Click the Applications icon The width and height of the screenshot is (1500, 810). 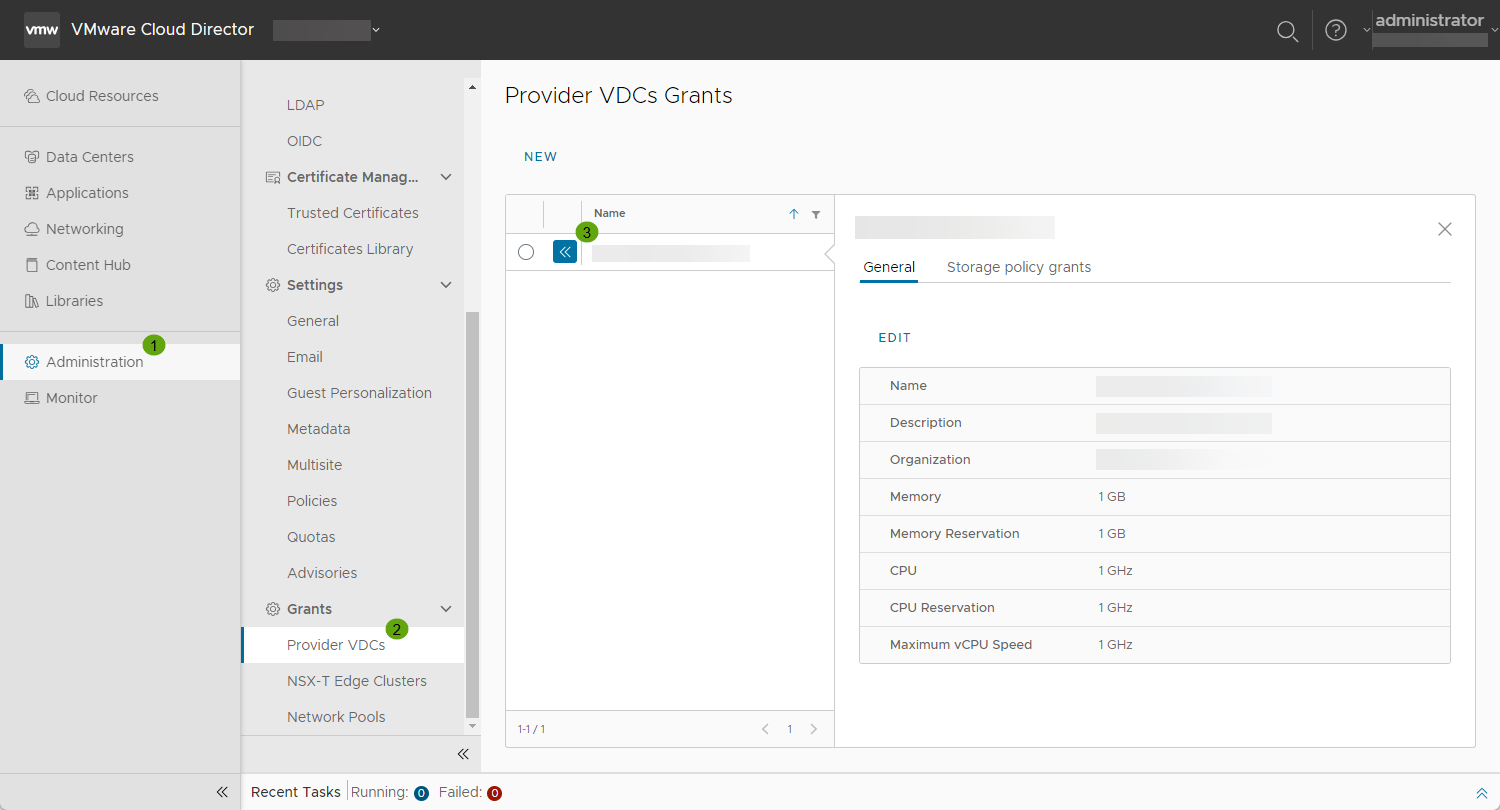[32, 193]
